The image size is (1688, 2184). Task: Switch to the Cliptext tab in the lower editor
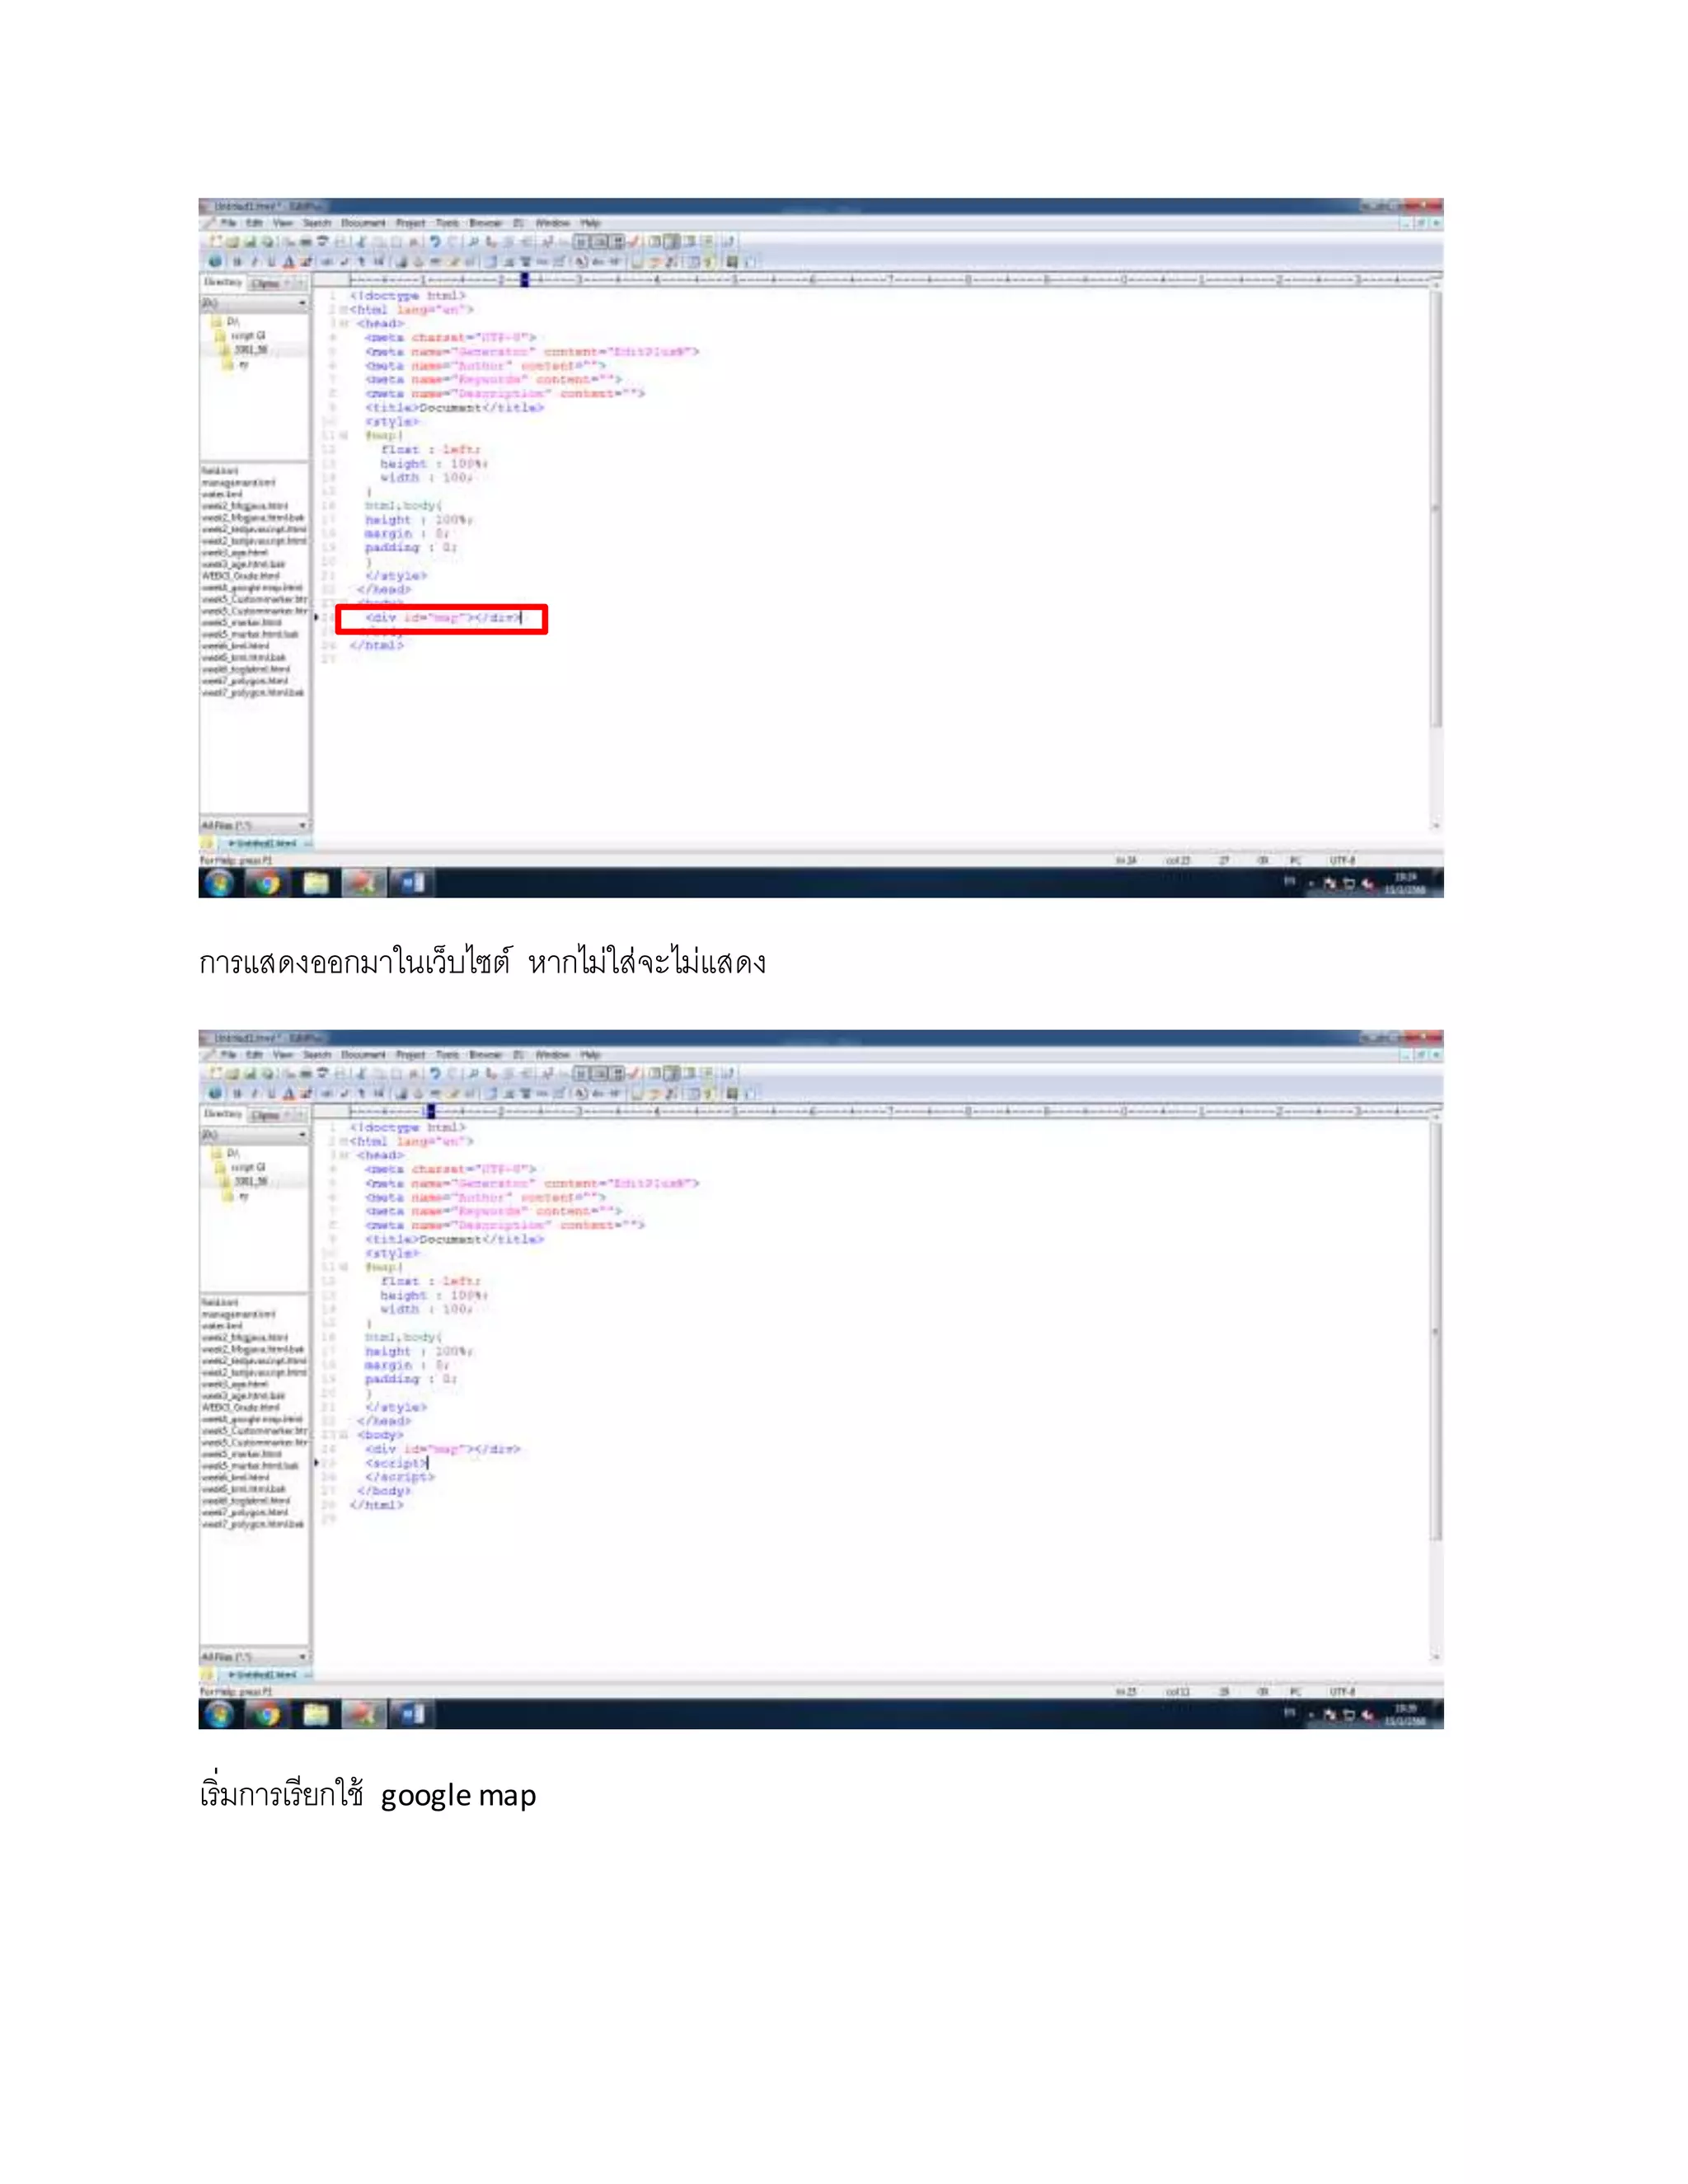pyautogui.click(x=265, y=1115)
